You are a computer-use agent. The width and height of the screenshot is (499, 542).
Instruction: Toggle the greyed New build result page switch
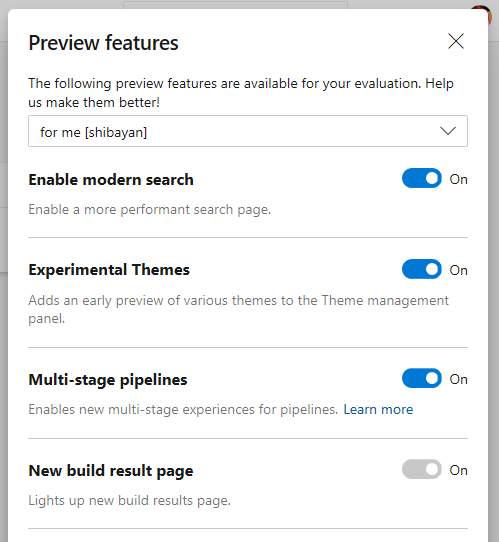[422, 469]
